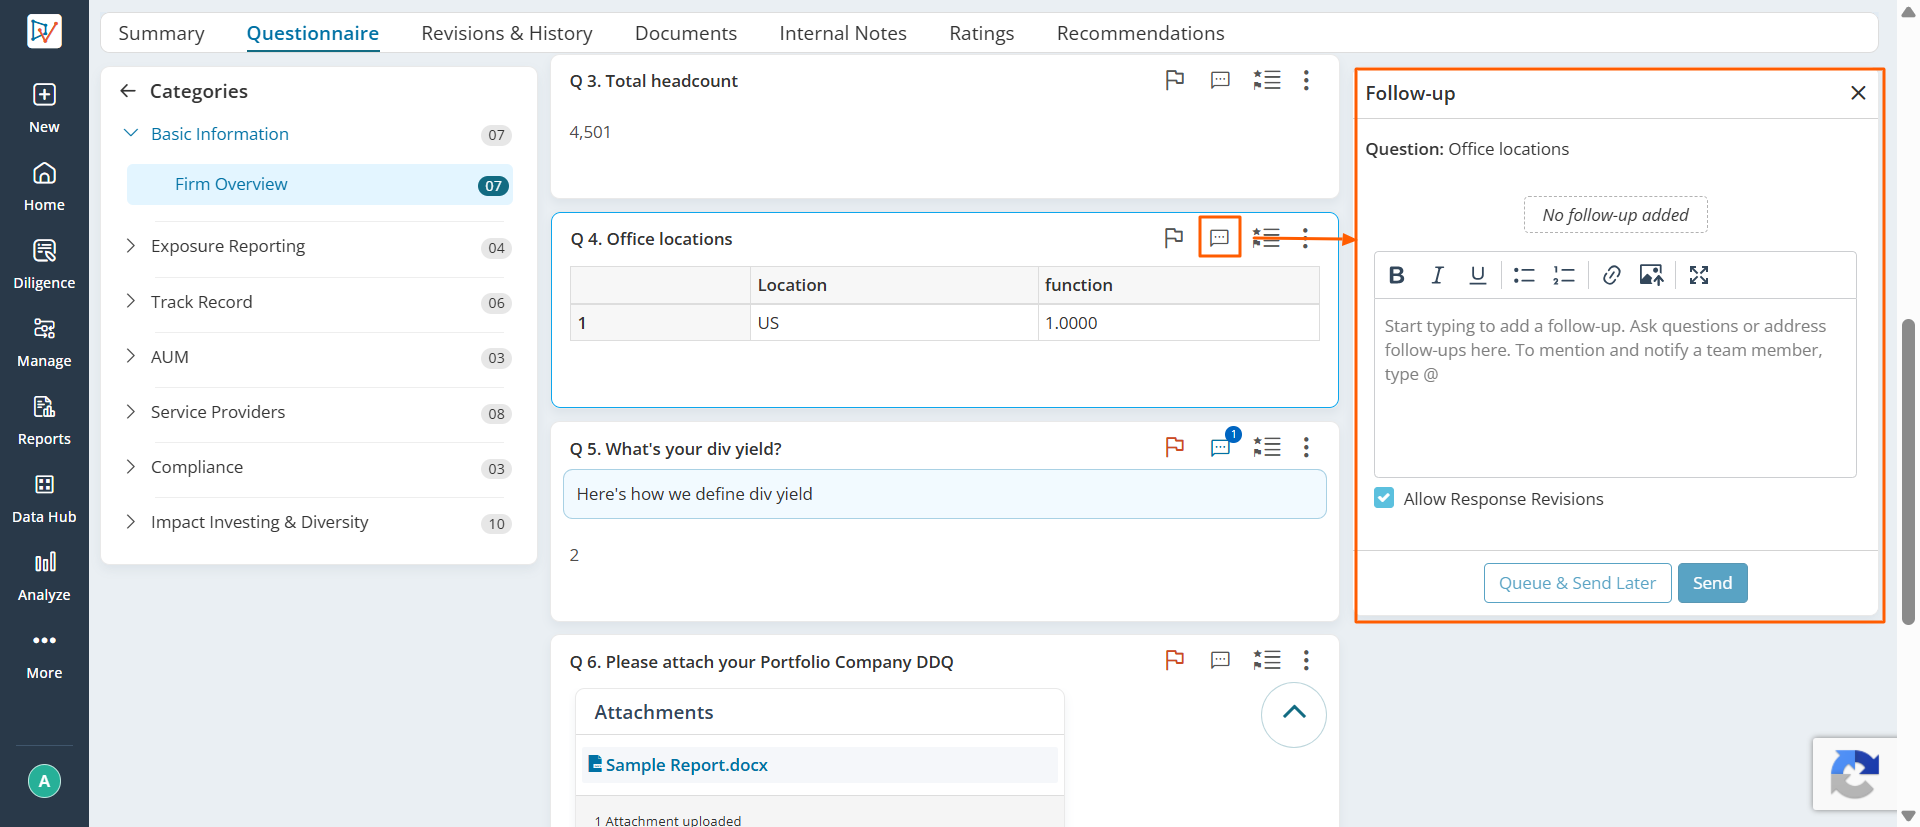Uncheck Allow Response Revisions

click(x=1384, y=498)
